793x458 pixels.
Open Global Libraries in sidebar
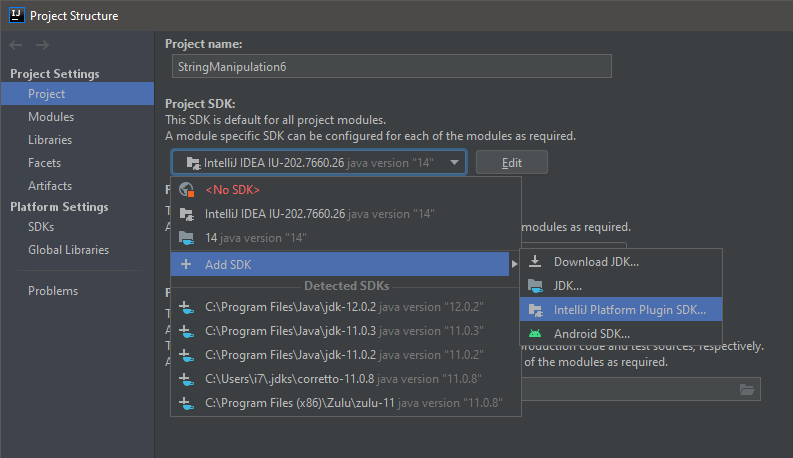click(x=77, y=250)
